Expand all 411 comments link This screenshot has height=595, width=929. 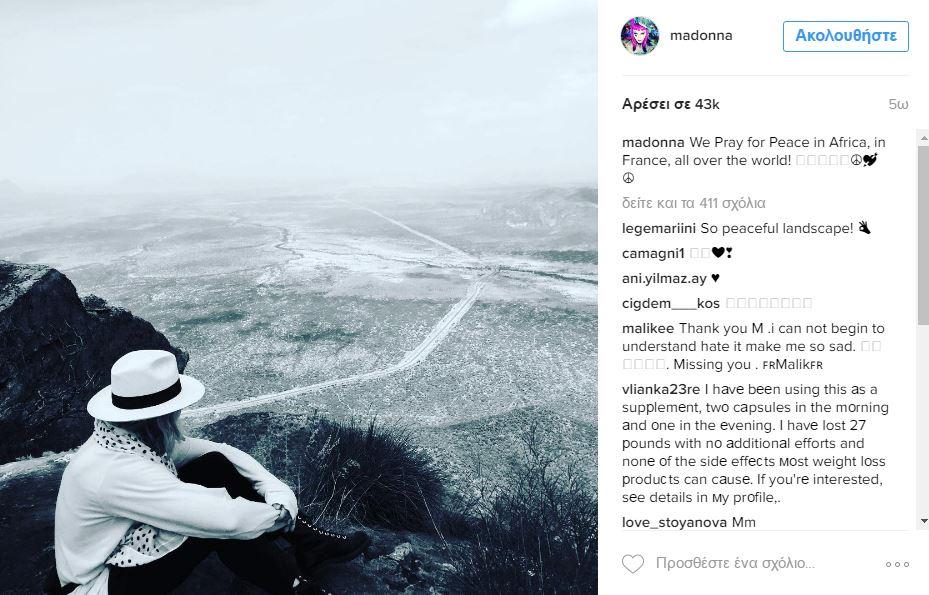tap(694, 203)
